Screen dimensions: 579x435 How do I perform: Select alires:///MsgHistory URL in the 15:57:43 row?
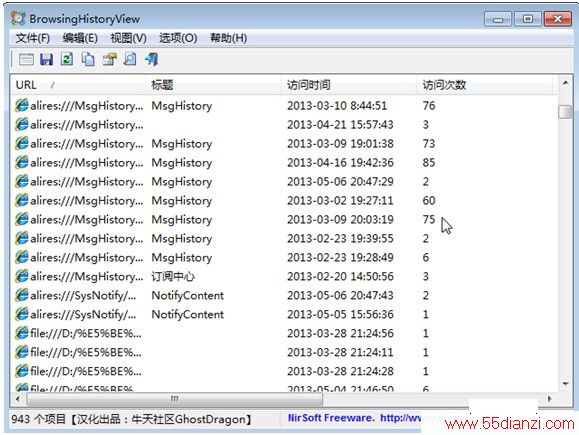pos(87,124)
